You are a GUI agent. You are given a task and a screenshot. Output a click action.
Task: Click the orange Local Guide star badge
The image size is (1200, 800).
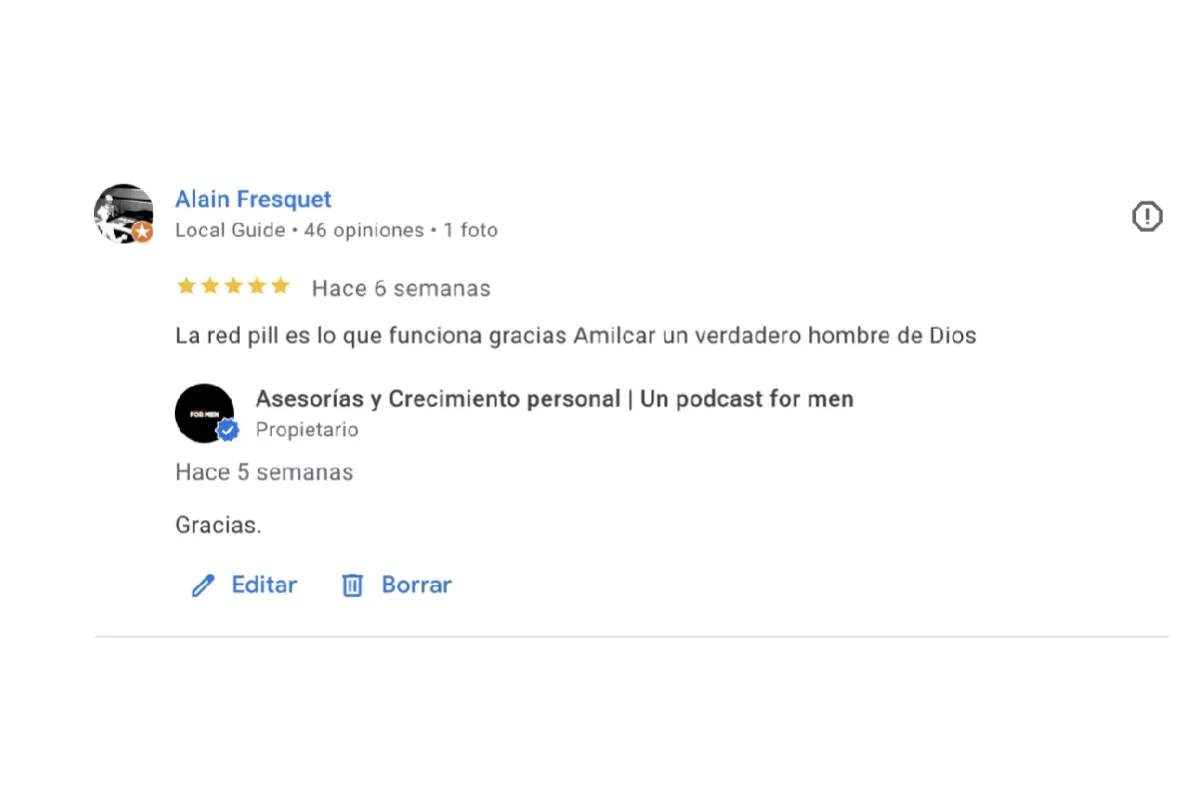pos(143,233)
